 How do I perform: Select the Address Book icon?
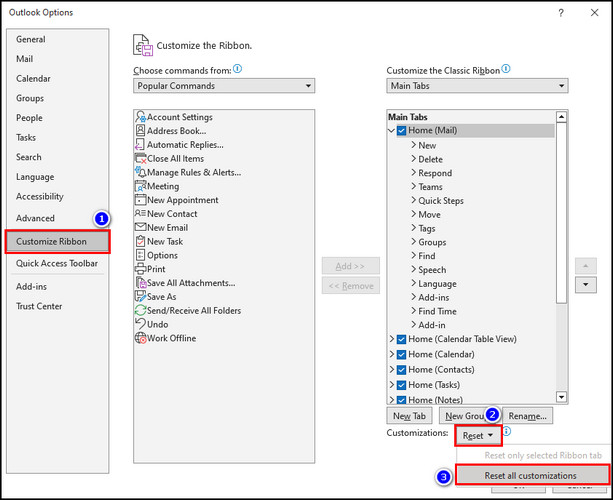point(139,131)
